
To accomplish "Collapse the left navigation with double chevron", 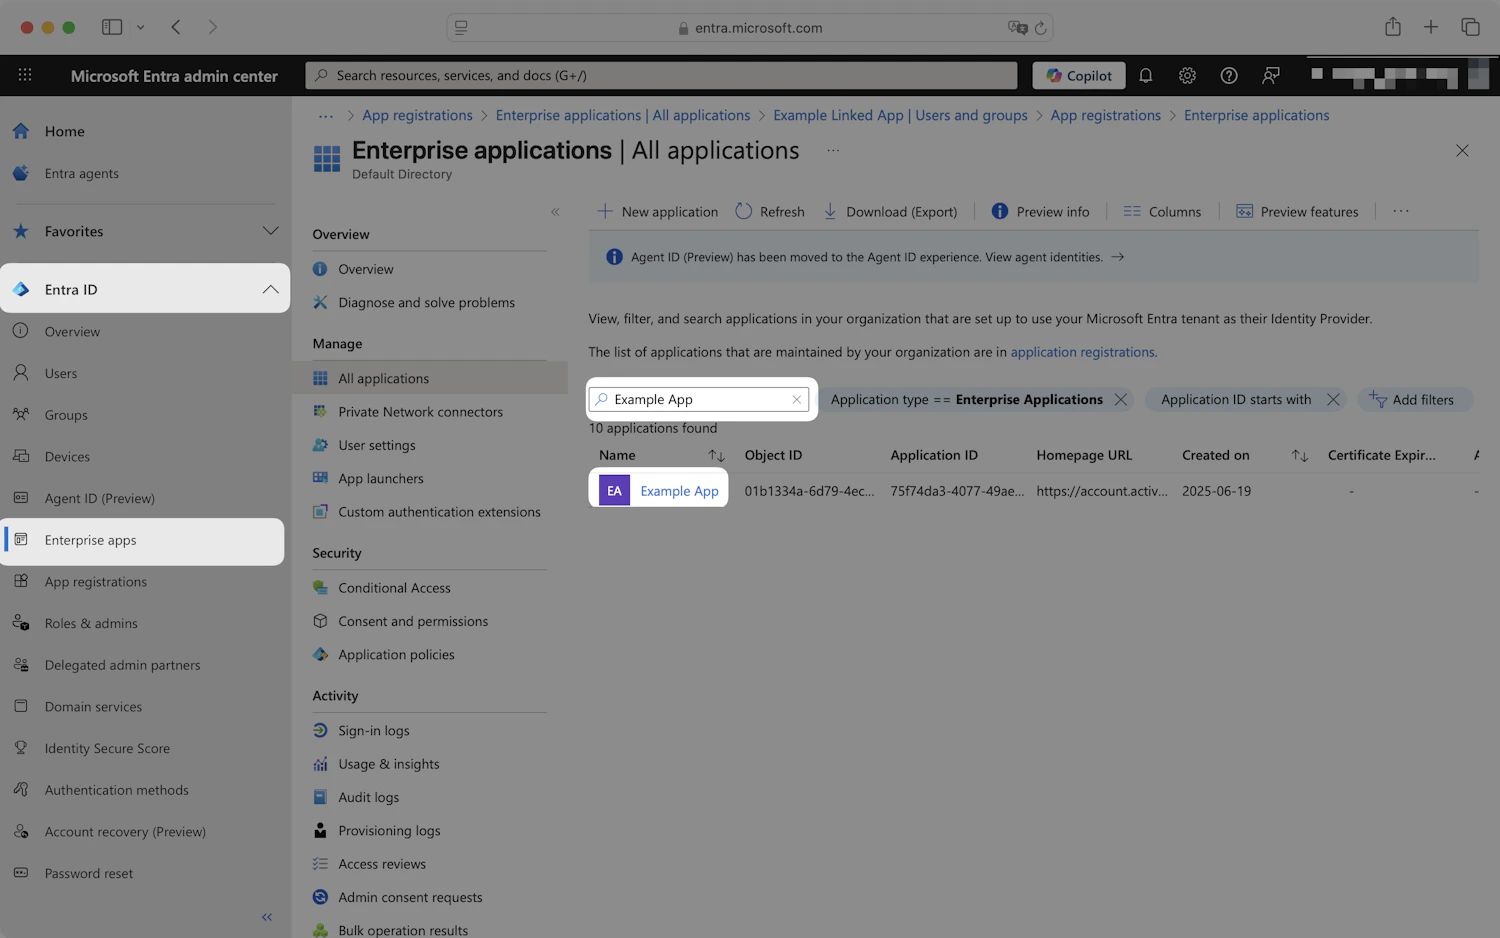I will click(x=267, y=917).
